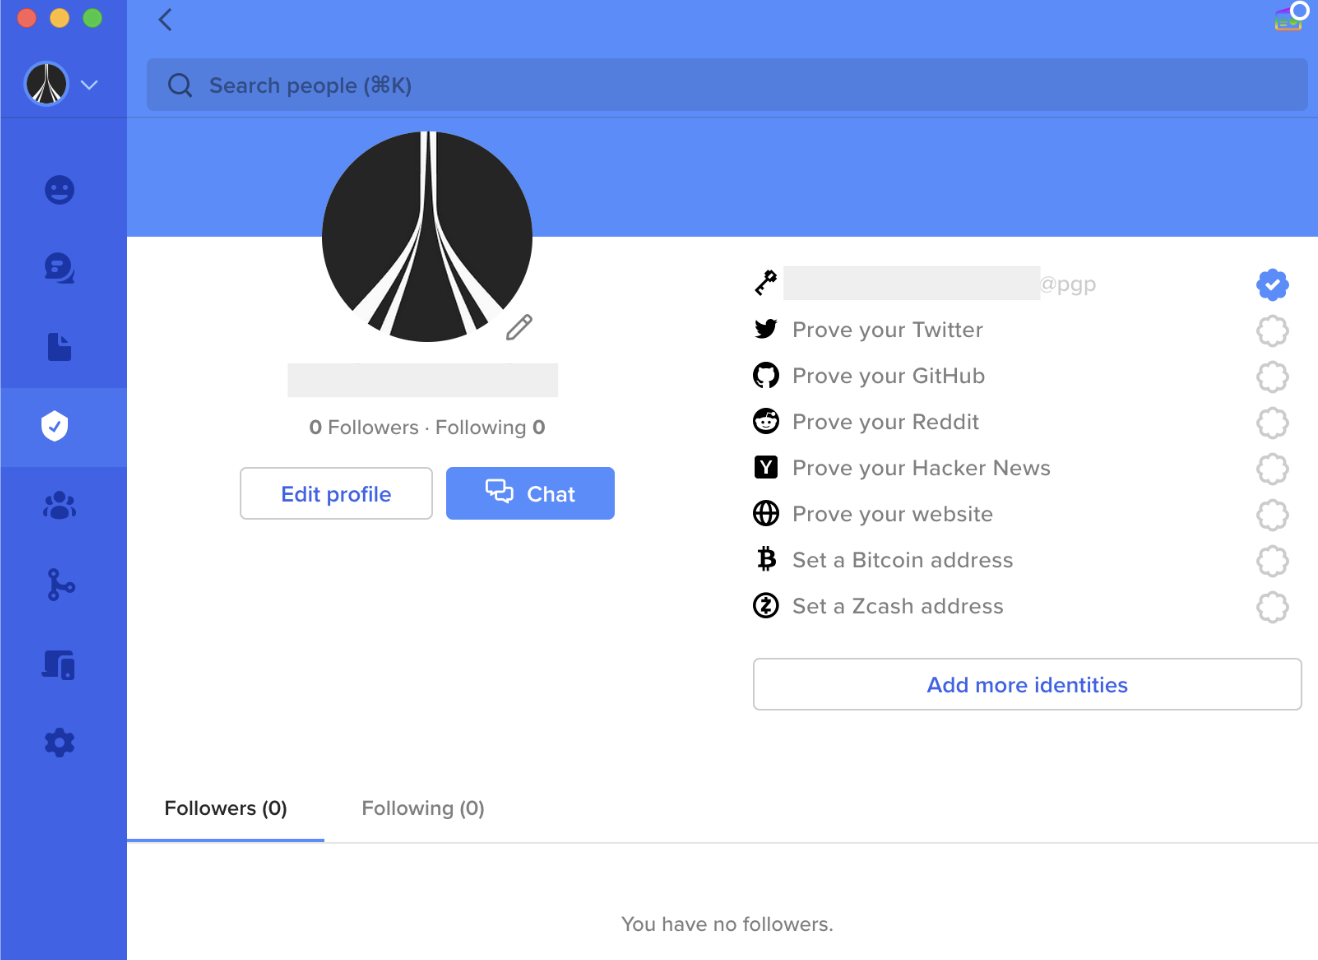Switch to the Following (0) tab
1318x960 pixels.
(423, 808)
